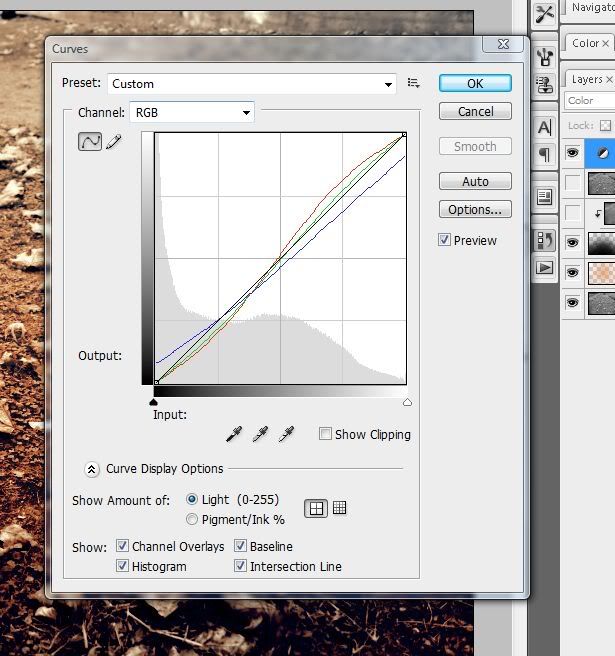Select the black gradient layer thumbnail
615x656 pixels.
(601, 243)
